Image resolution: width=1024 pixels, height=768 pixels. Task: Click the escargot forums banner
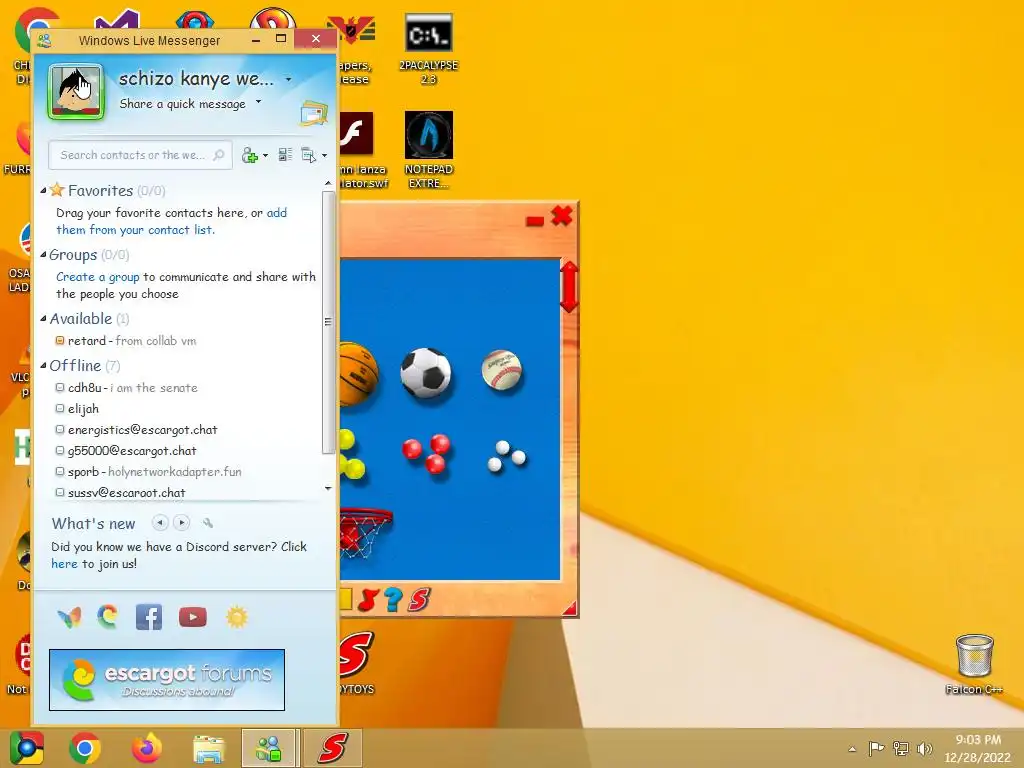click(167, 680)
